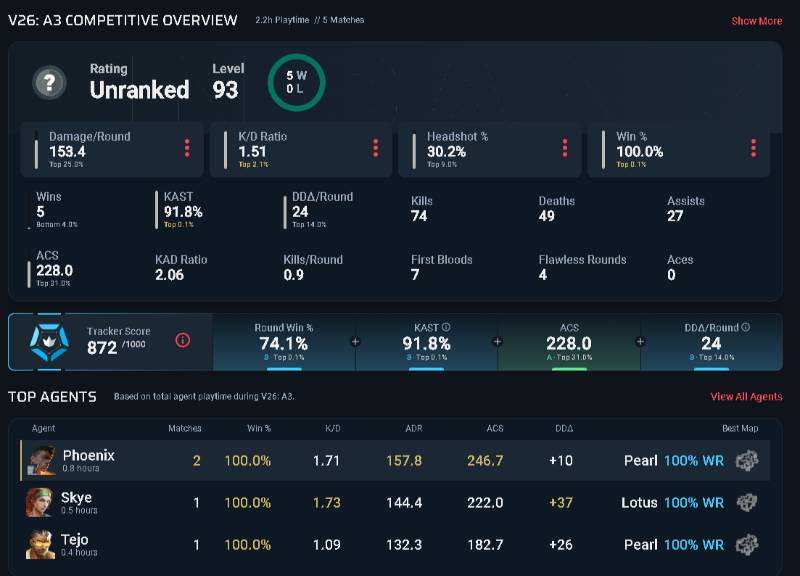Click the Kills 74 stat
Image resolution: width=800 pixels, height=576 pixels.
421,209
